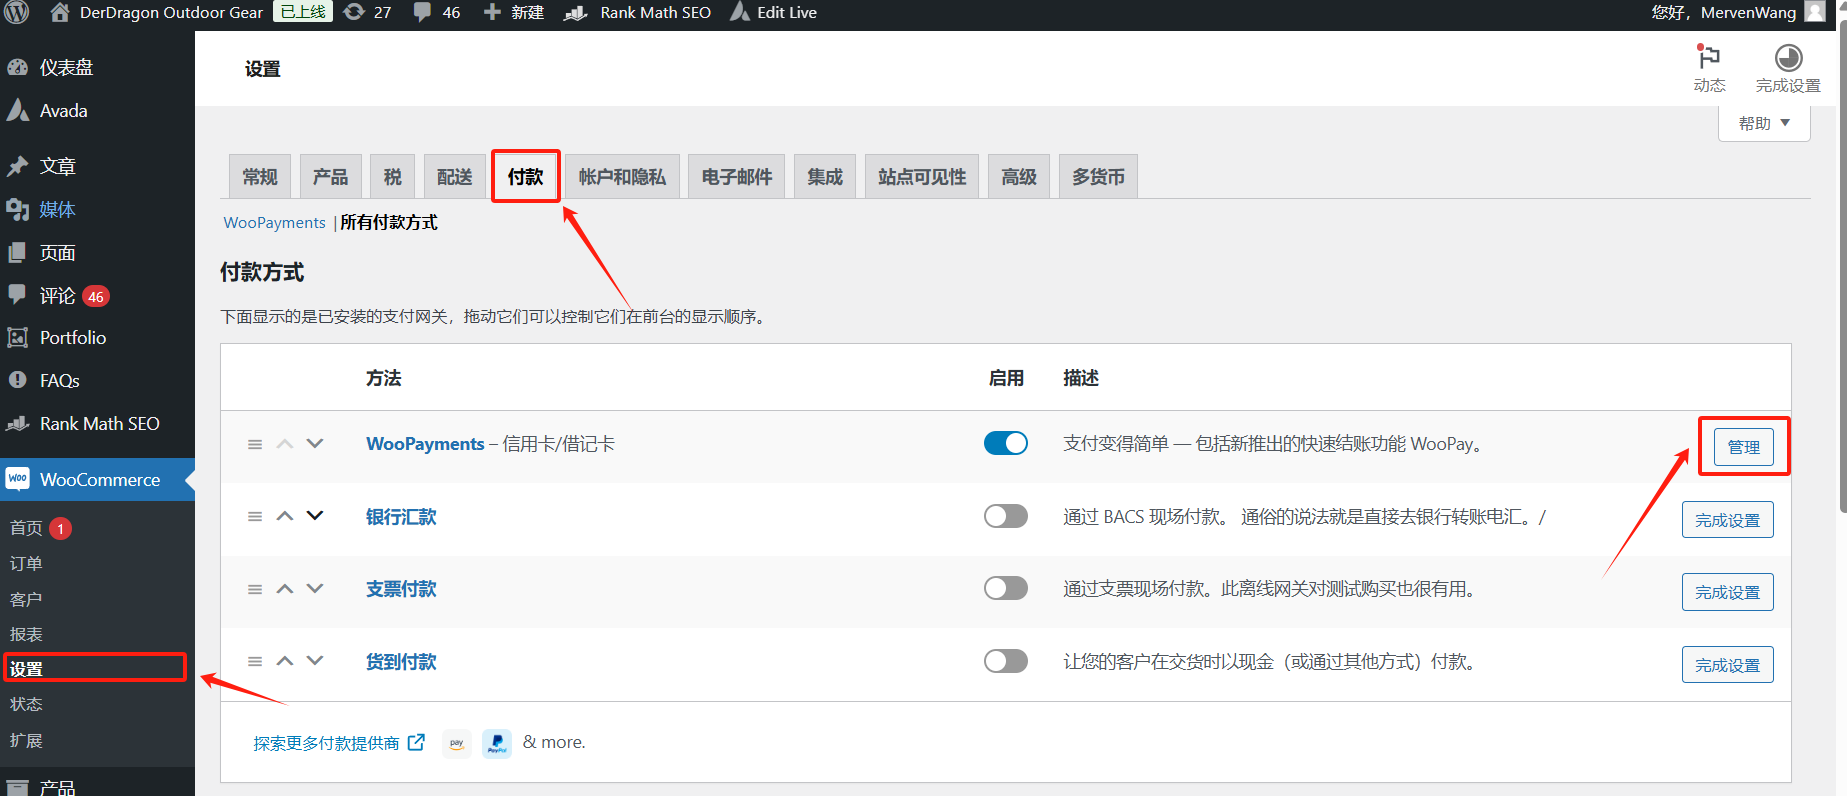
Task: Click 管理 button for WooPayments
Action: pyautogui.click(x=1743, y=447)
